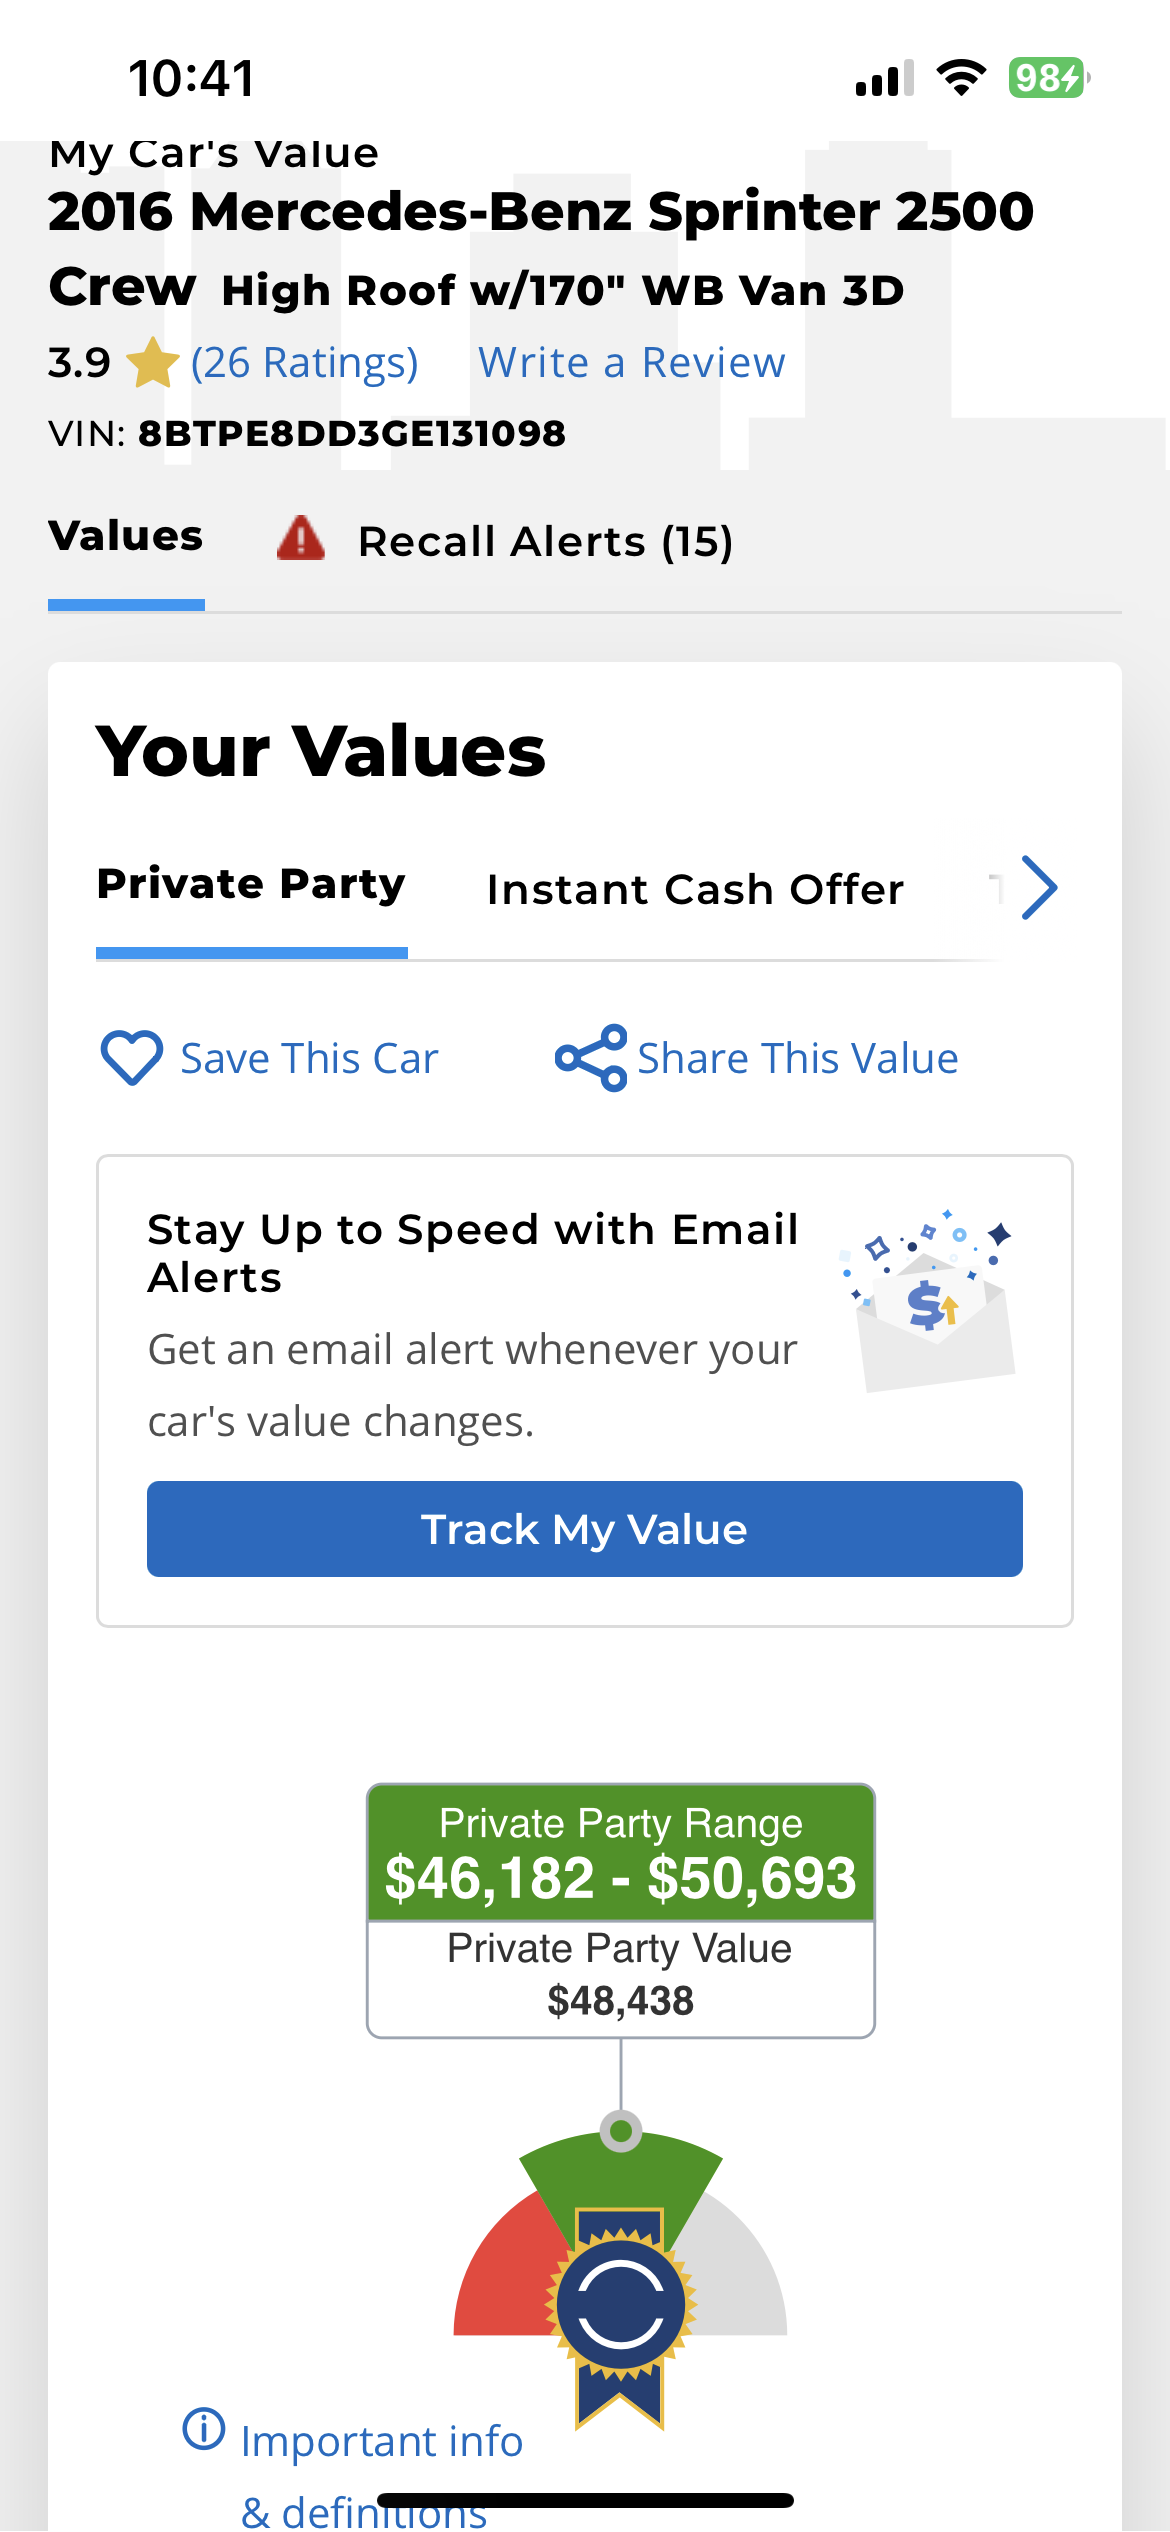1170x2532 pixels.
Task: Open the Recall Alerts (15) tab
Action: pyautogui.click(x=545, y=542)
